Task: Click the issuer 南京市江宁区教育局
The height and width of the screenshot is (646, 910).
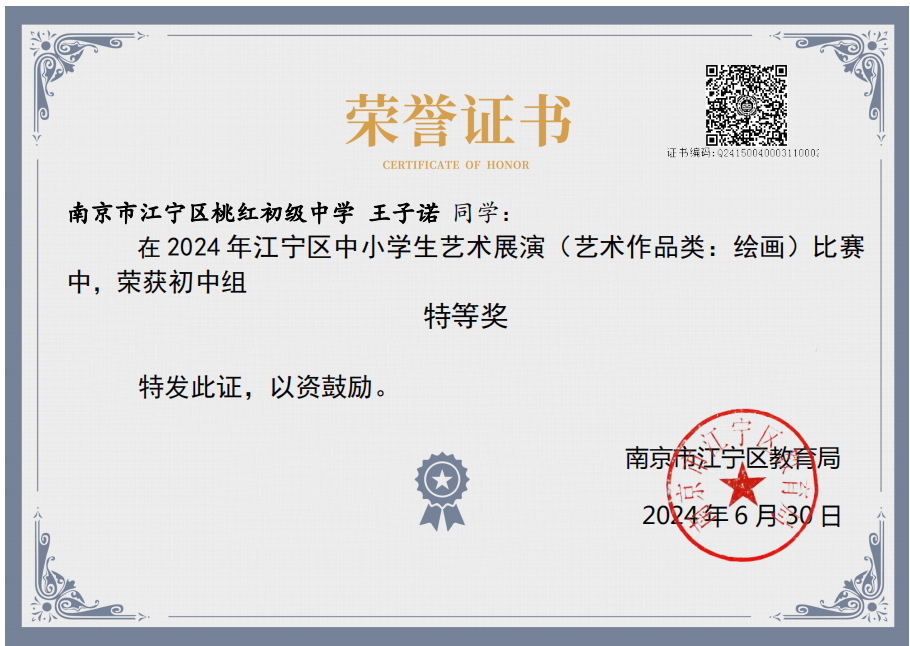Action: coord(732,458)
